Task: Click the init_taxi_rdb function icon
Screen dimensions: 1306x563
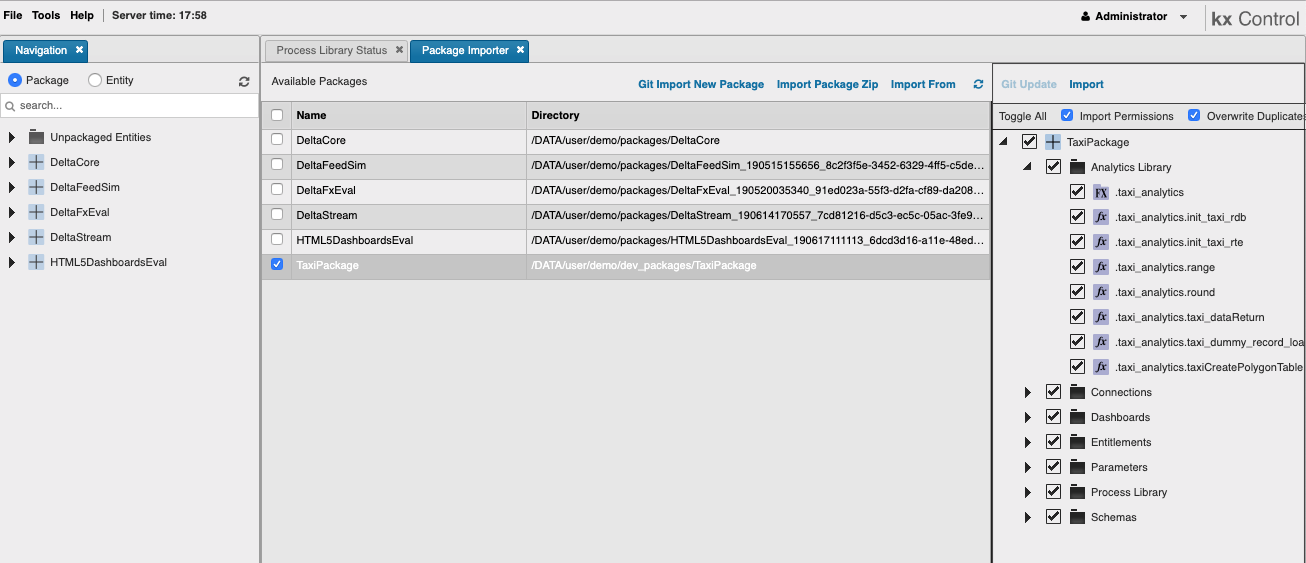Action: click(1101, 217)
